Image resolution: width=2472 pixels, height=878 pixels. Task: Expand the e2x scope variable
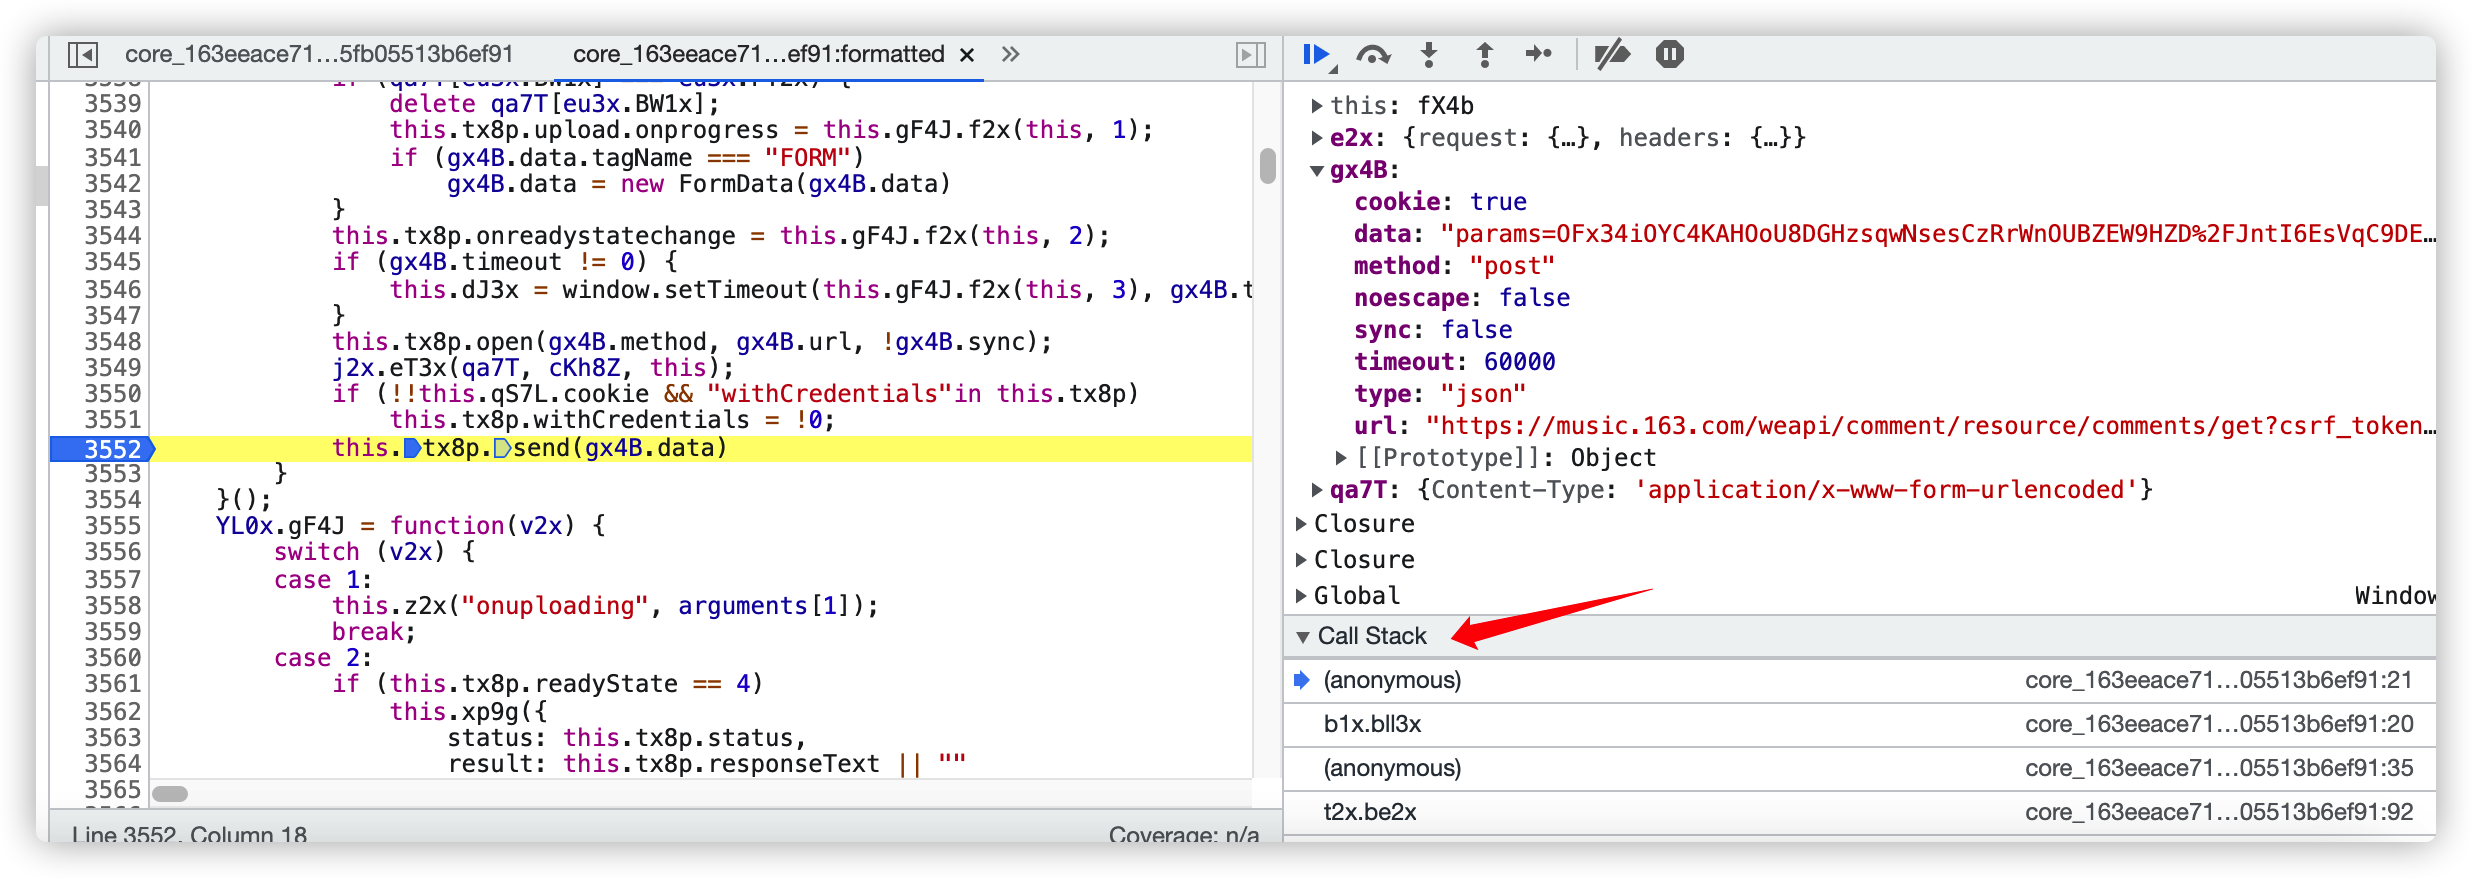coord(1317,137)
